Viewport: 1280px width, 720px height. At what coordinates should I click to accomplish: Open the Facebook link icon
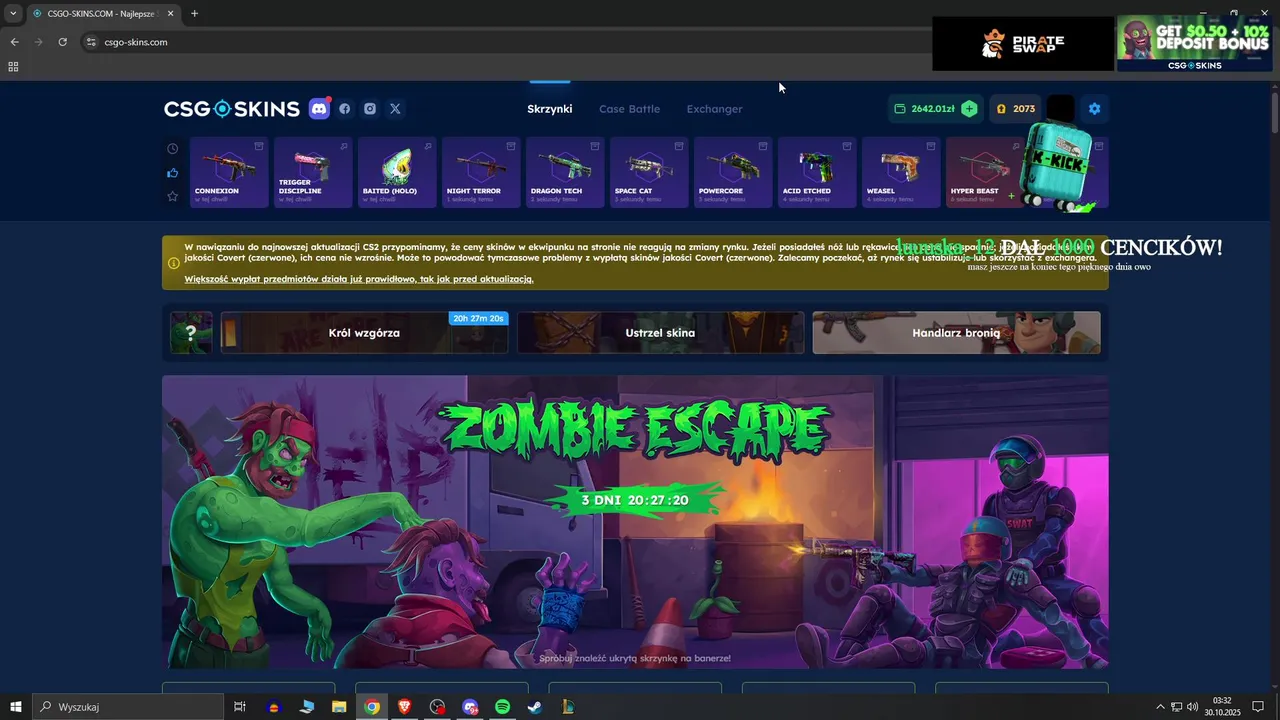pyautogui.click(x=345, y=109)
